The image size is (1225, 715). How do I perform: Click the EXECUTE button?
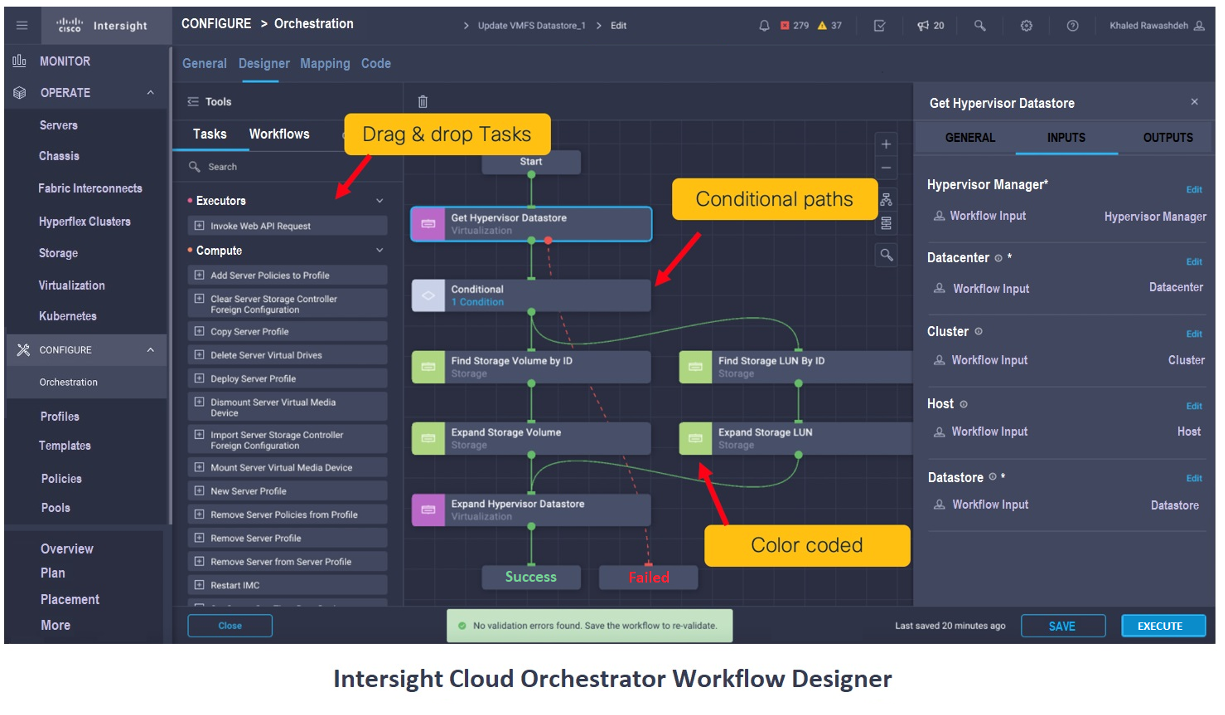pyautogui.click(x=1159, y=626)
